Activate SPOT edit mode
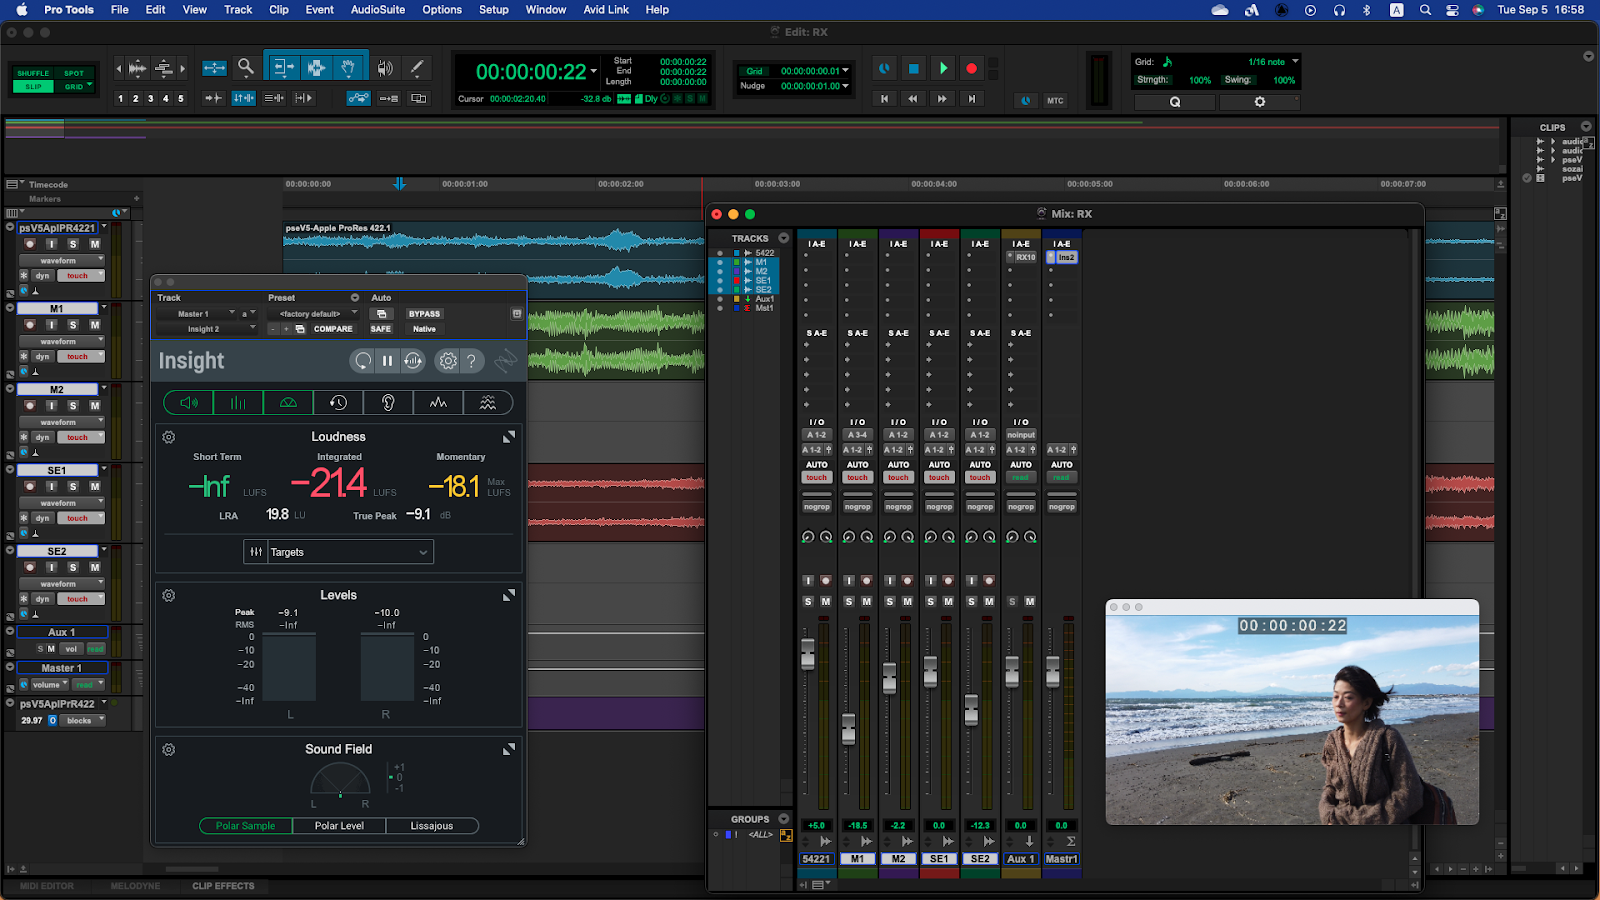The image size is (1600, 900). [74, 73]
